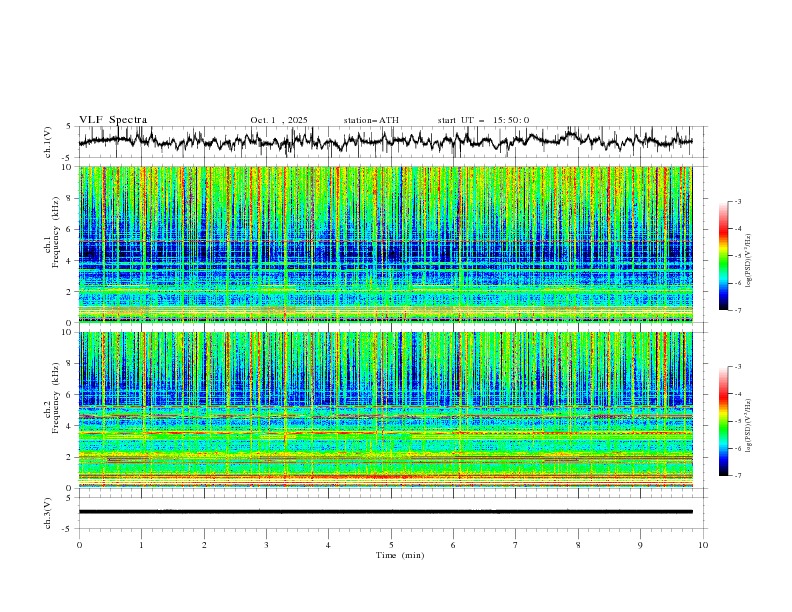Click the "-7" tick on ch.2 colorbar
Viewport: 792px width, 612px height.
(738, 475)
